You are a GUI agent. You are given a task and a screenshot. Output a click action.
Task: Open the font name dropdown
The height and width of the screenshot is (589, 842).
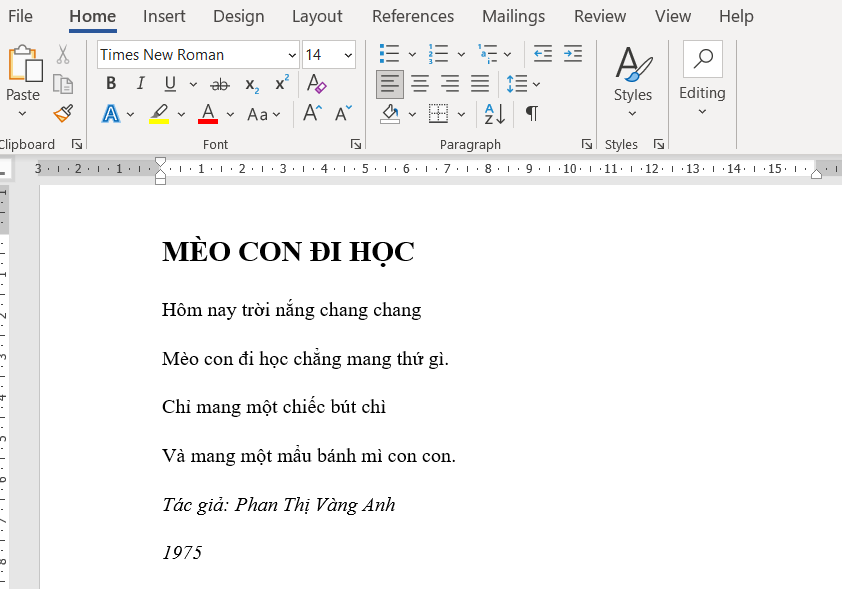(x=291, y=55)
